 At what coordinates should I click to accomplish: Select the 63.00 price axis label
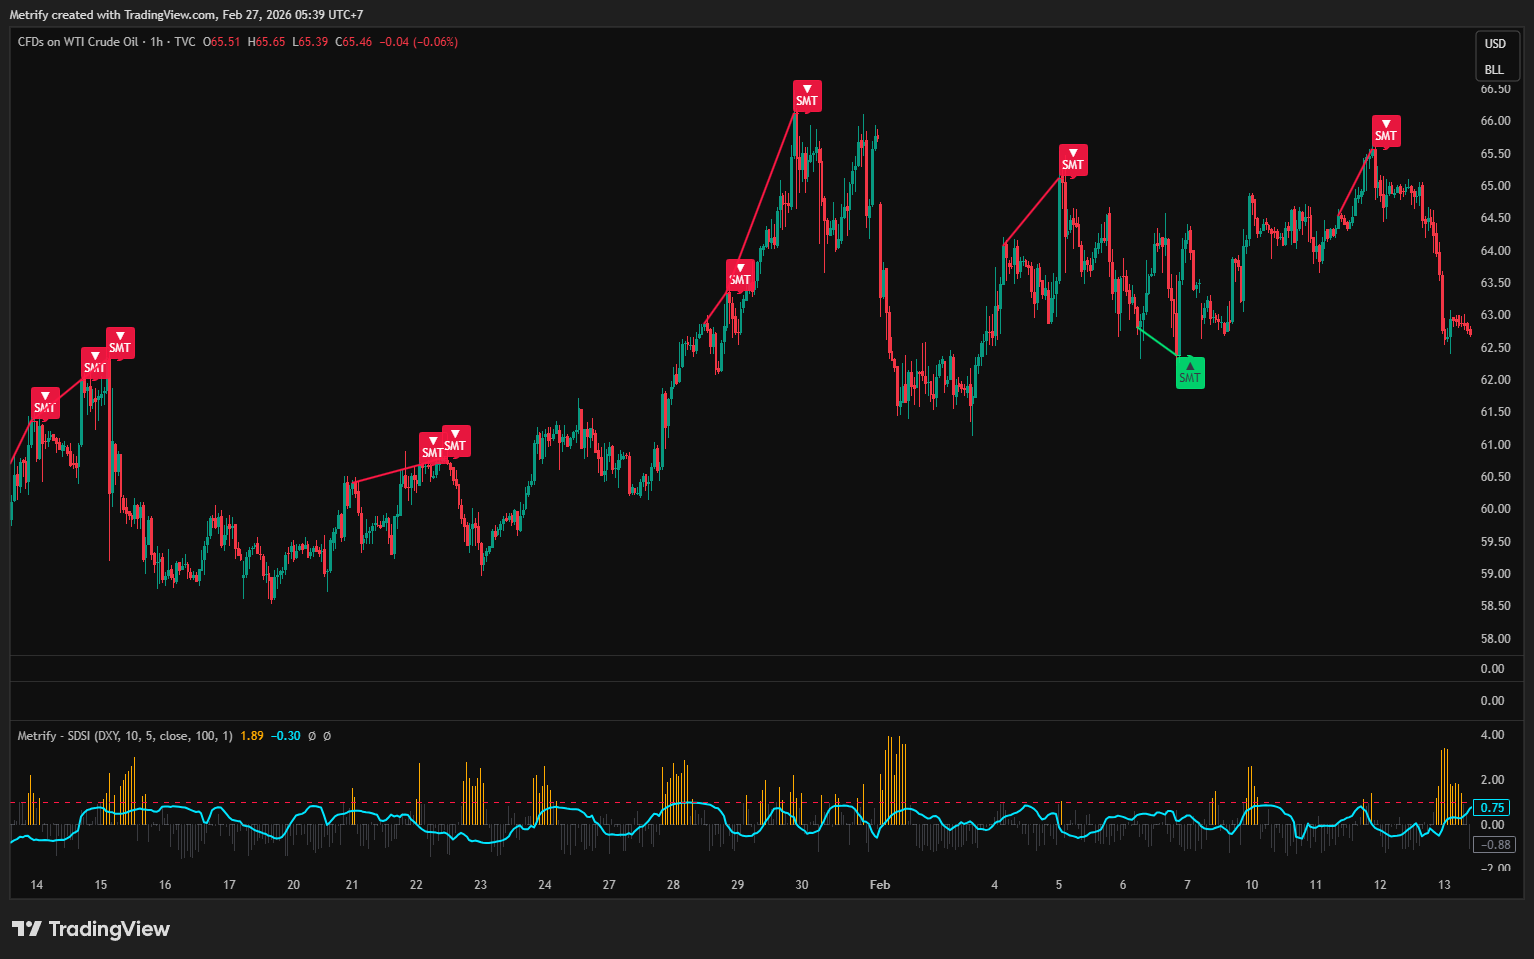(x=1495, y=315)
